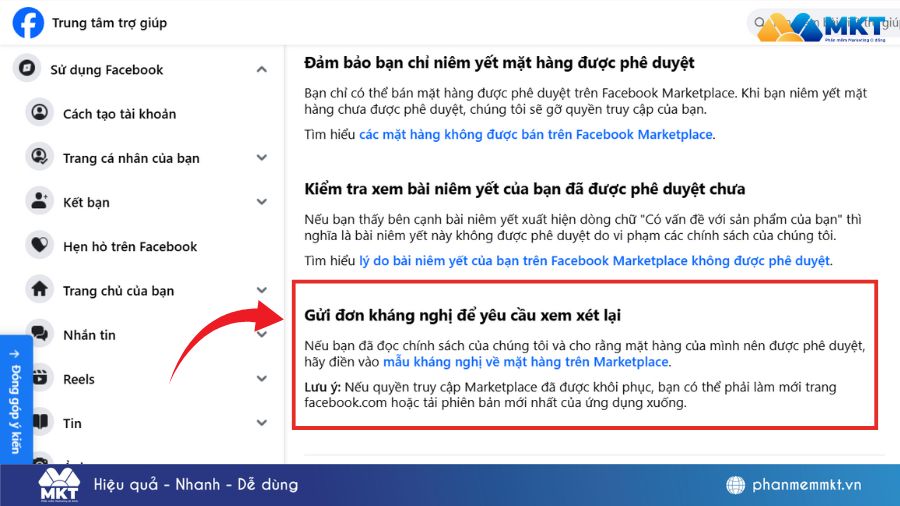Click heading Đảm bảo bạn chỉ niêm yết mặt hàng
This screenshot has width=900, height=506.
pos(499,63)
